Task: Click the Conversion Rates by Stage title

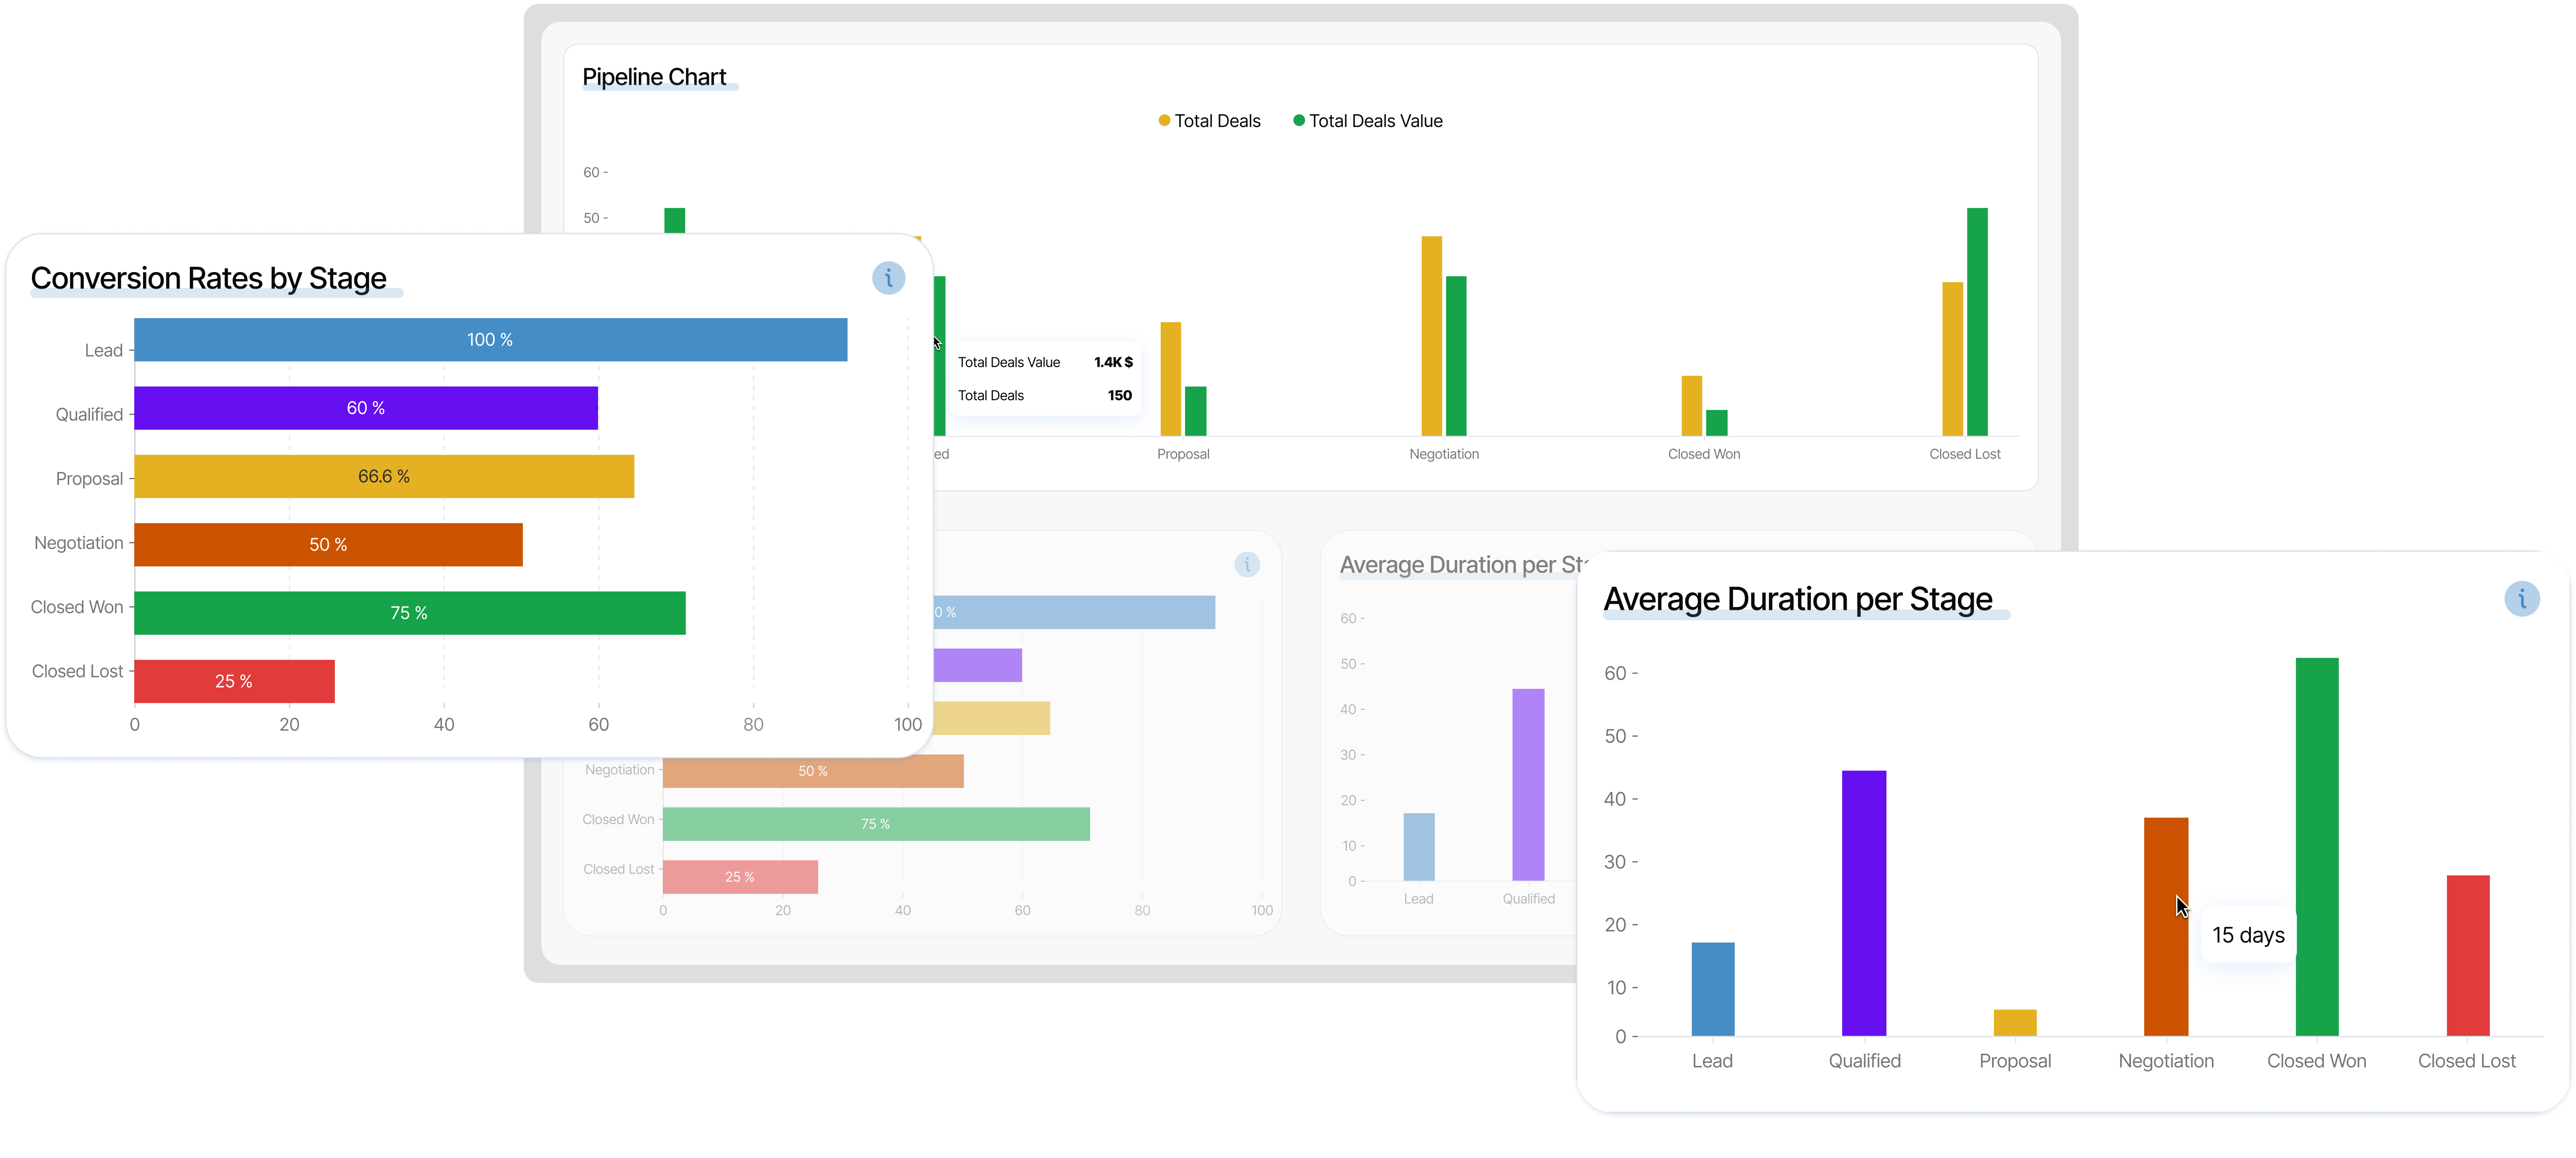Action: 208,278
